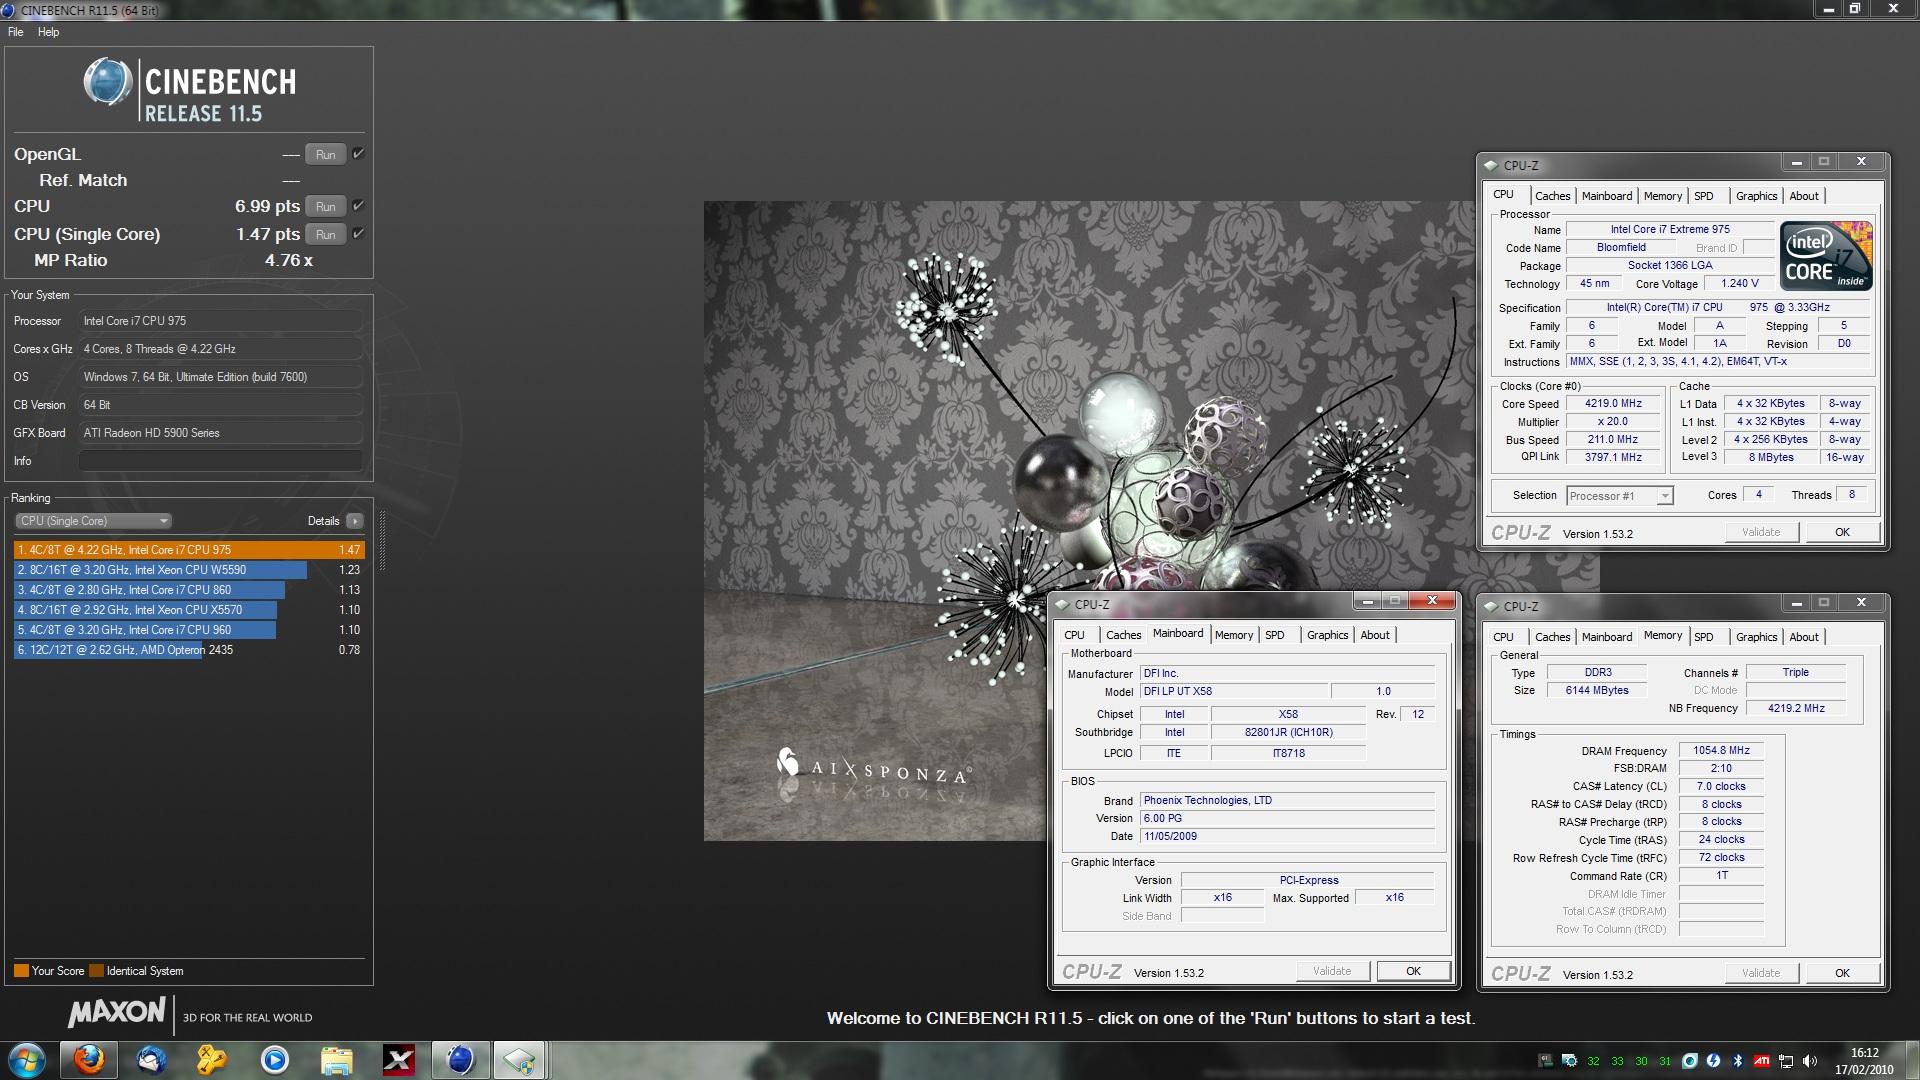The width and height of the screenshot is (1920, 1080).
Task: Switch to Mainboard tab in top CPU-Z window
Action: coord(1607,196)
